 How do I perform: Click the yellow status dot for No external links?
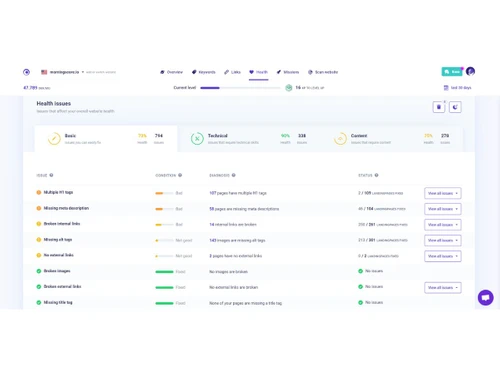39,255
